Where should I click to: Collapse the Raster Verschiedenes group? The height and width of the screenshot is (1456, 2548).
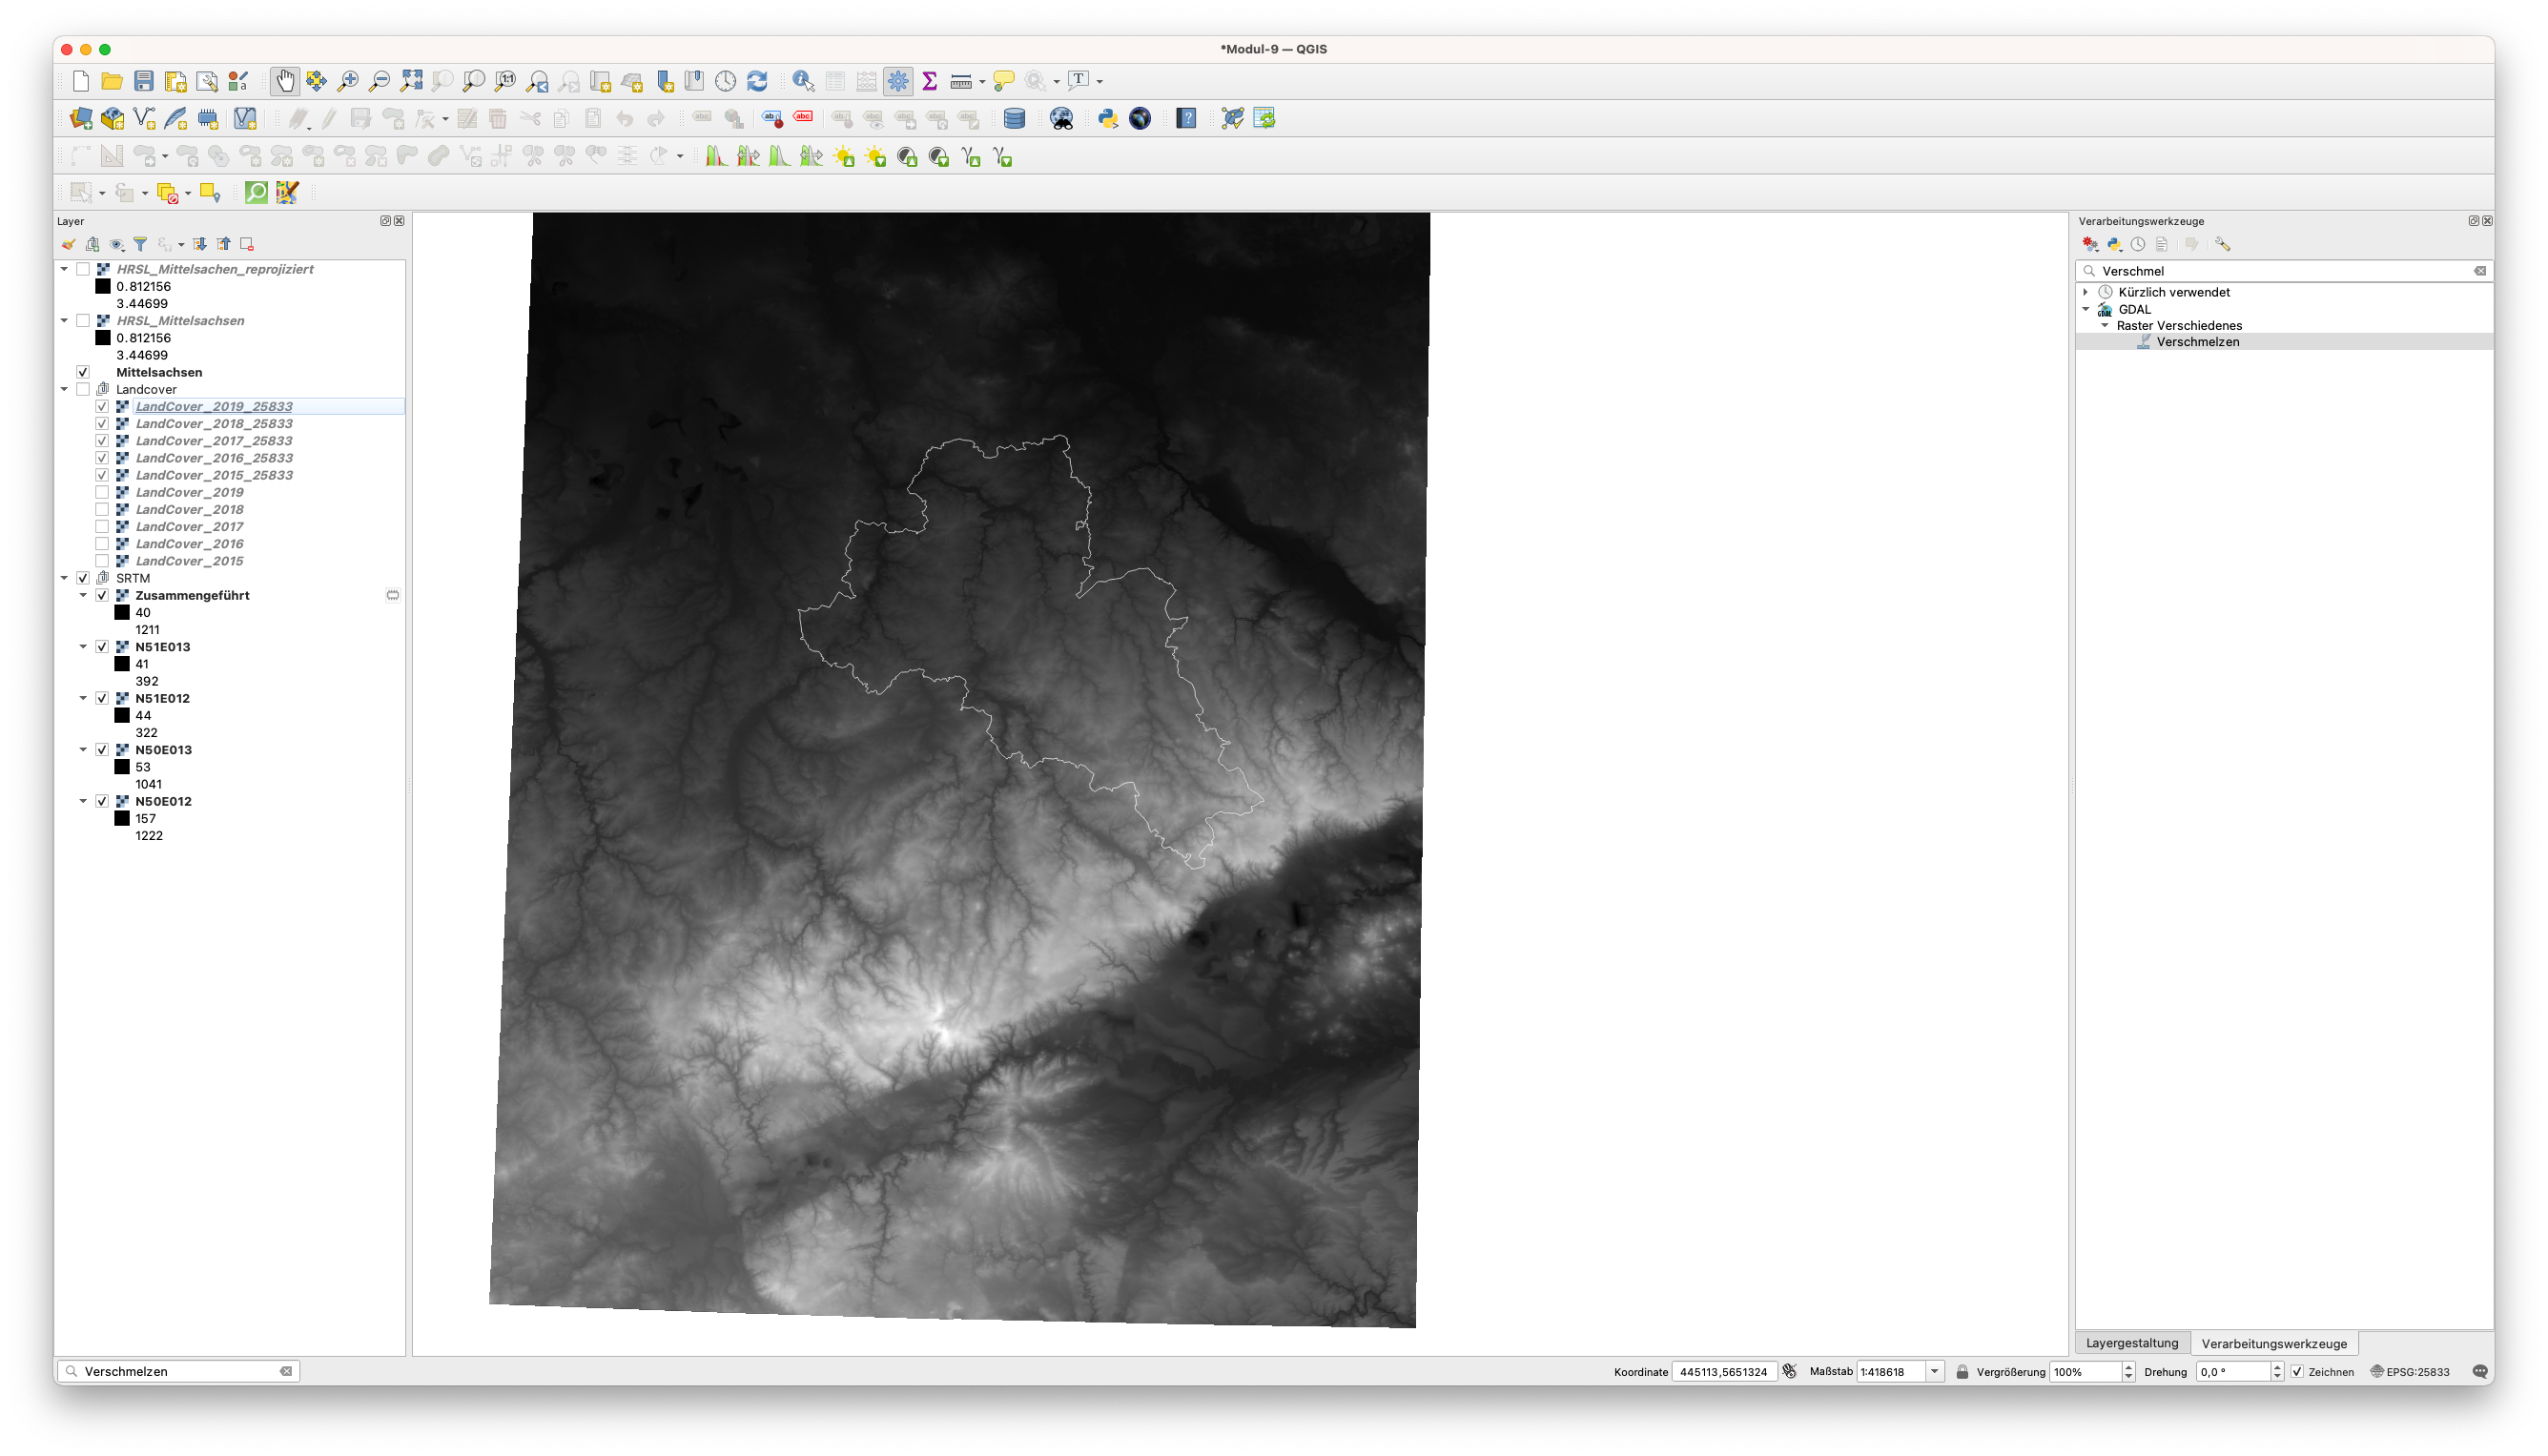[2105, 325]
